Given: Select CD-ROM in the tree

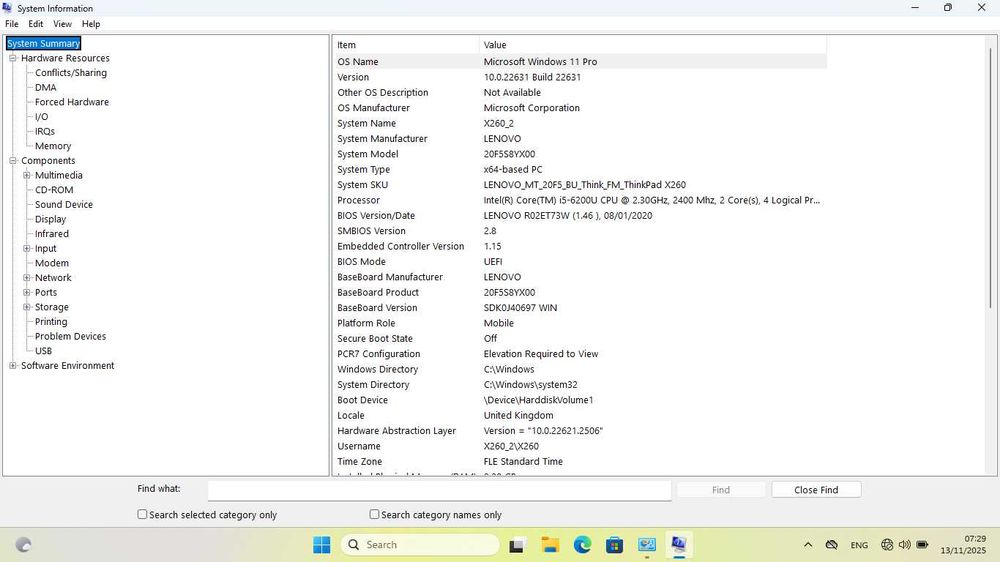Looking at the screenshot, I should (x=54, y=190).
